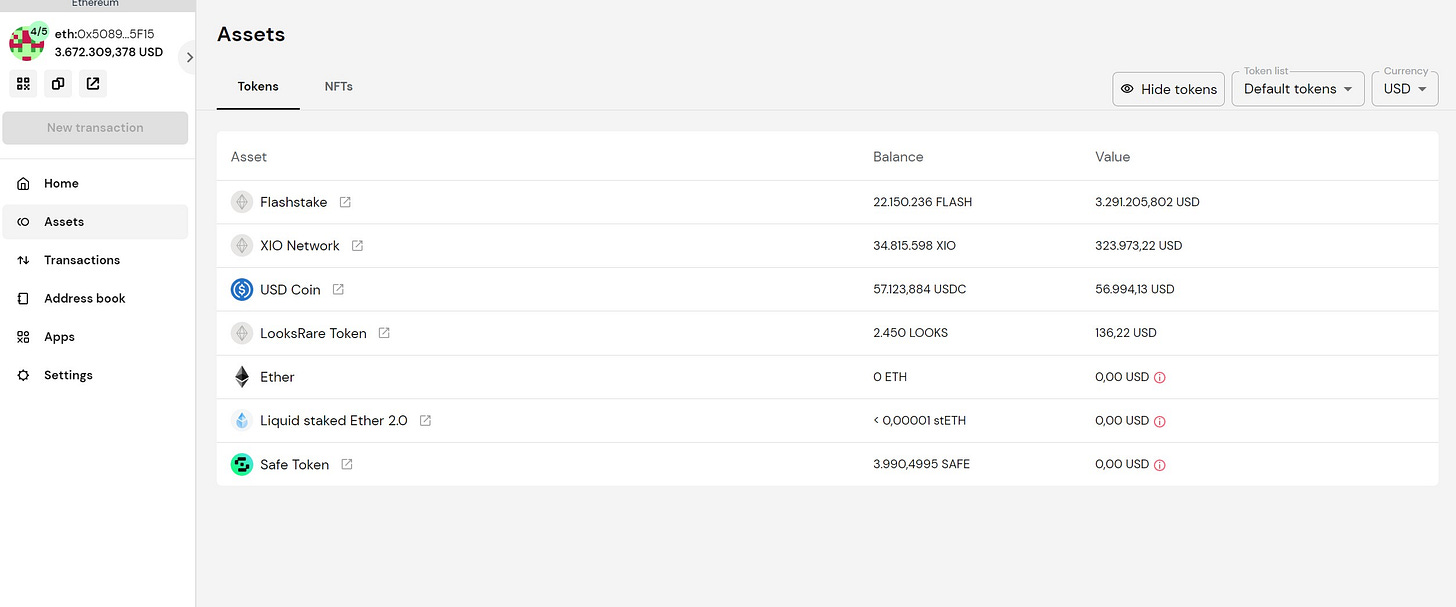Open the Currency USD dropdown
The width and height of the screenshot is (1456, 607).
pyautogui.click(x=1405, y=89)
